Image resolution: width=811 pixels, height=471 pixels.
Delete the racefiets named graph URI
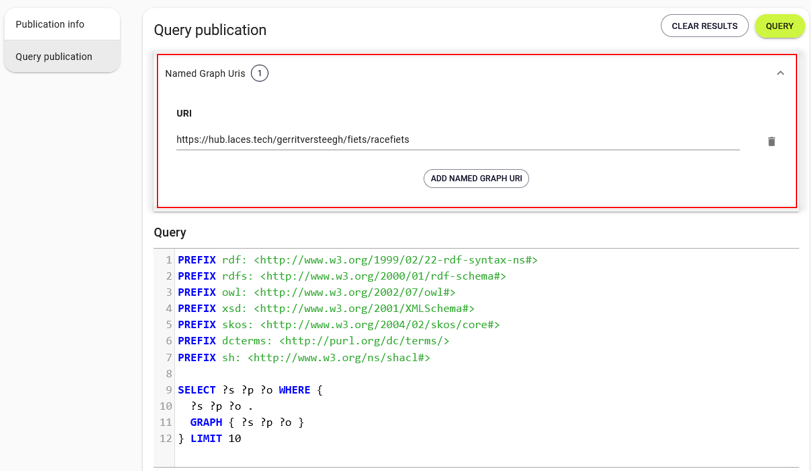coord(771,141)
